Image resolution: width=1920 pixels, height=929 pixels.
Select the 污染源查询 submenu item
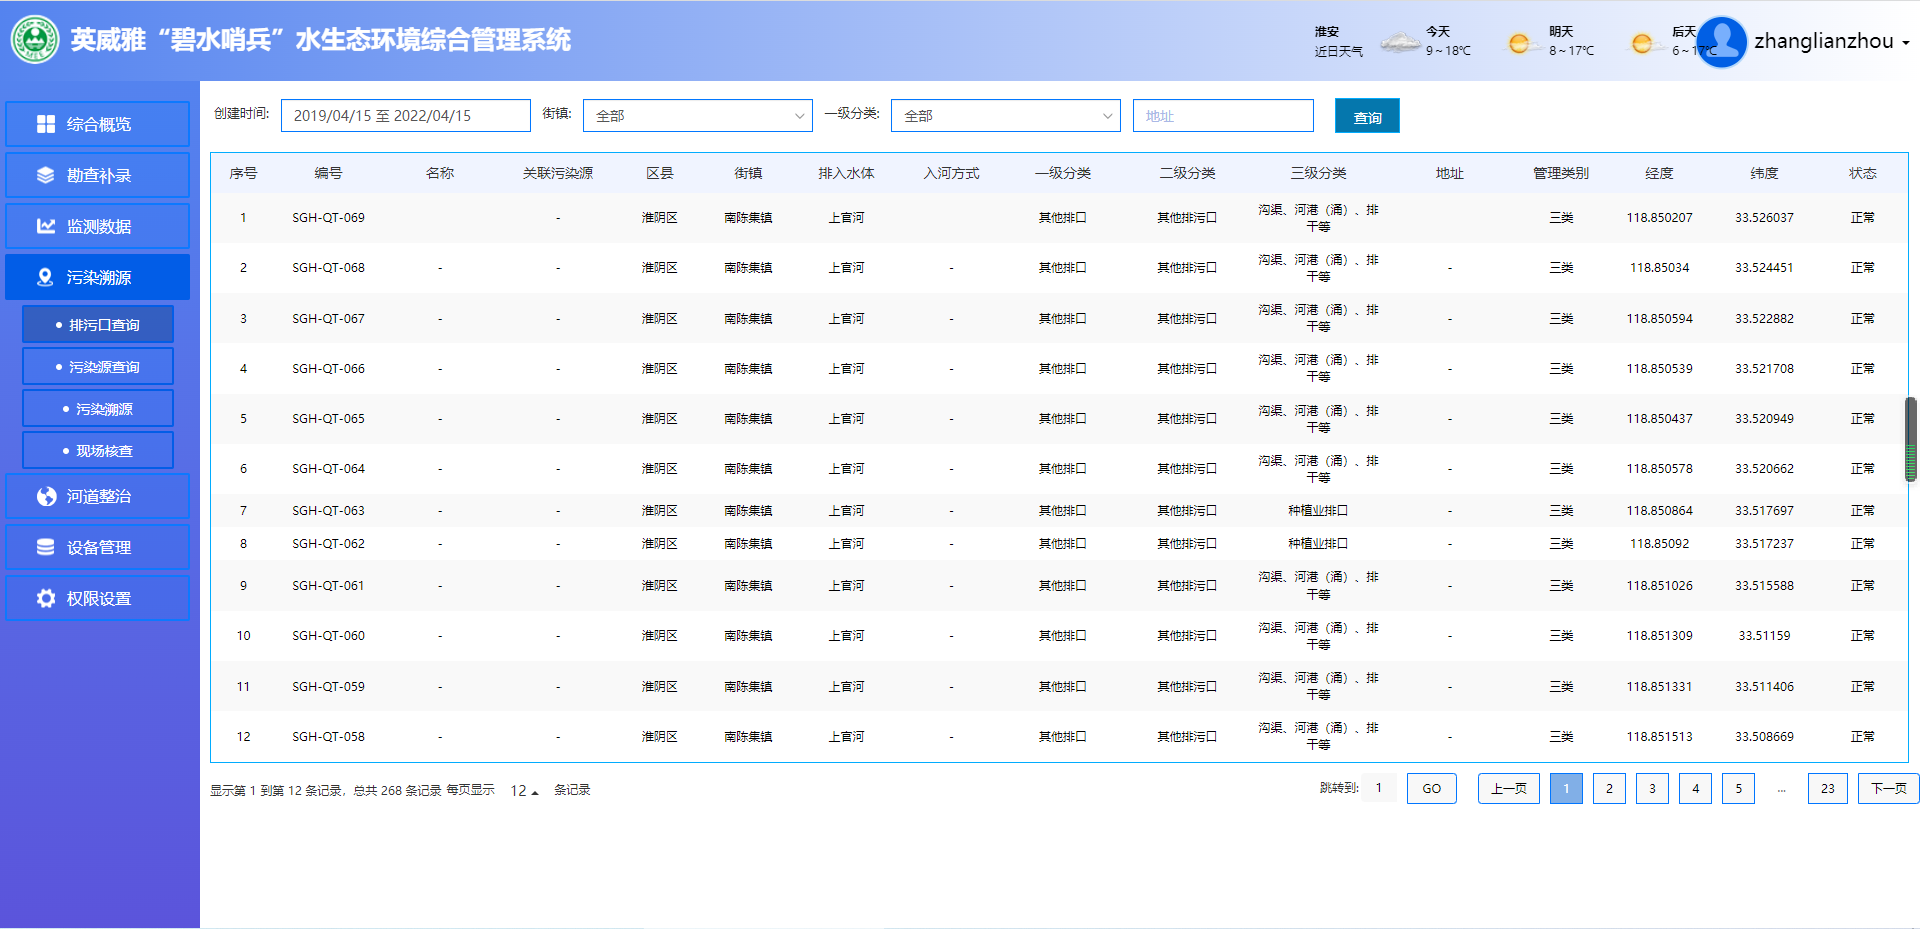(98, 367)
